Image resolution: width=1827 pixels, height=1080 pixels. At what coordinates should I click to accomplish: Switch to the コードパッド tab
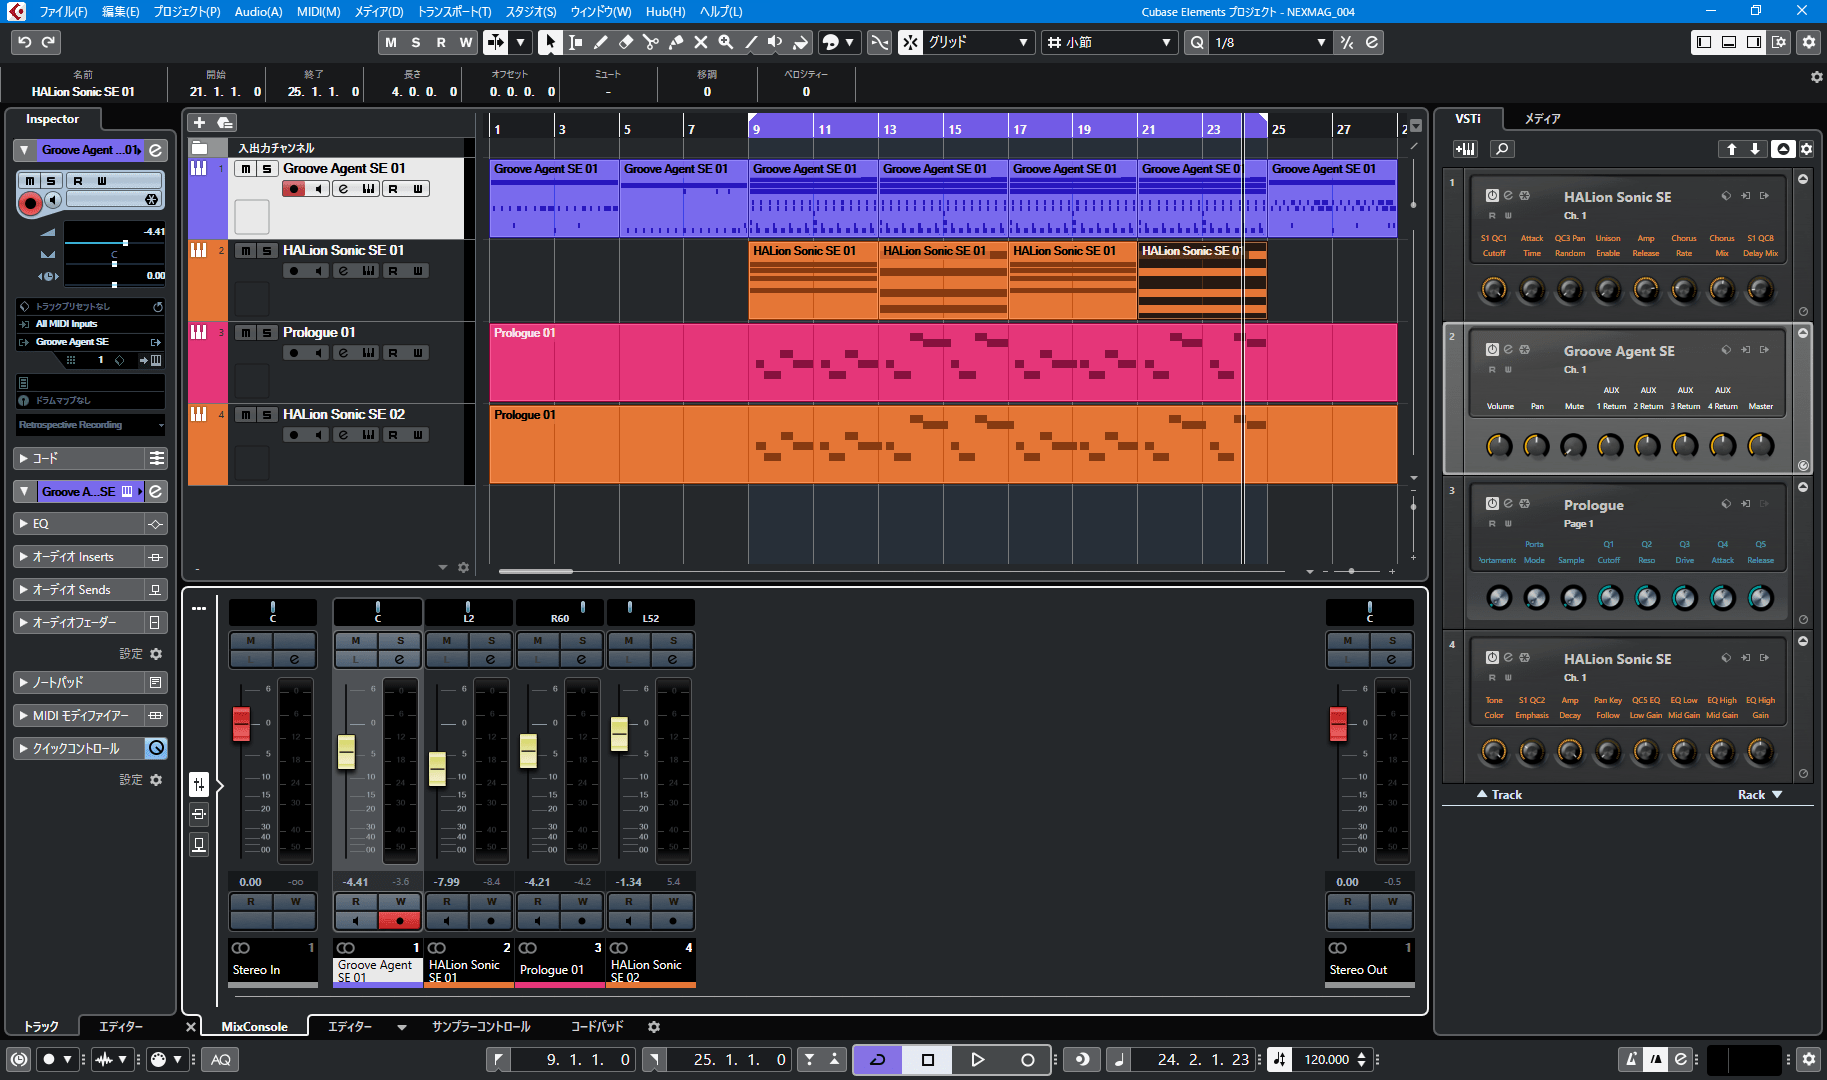tap(597, 1027)
